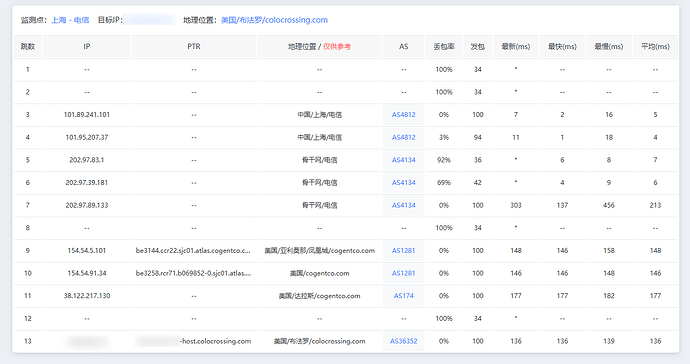Open the AS174 link in hop 11

click(x=404, y=296)
